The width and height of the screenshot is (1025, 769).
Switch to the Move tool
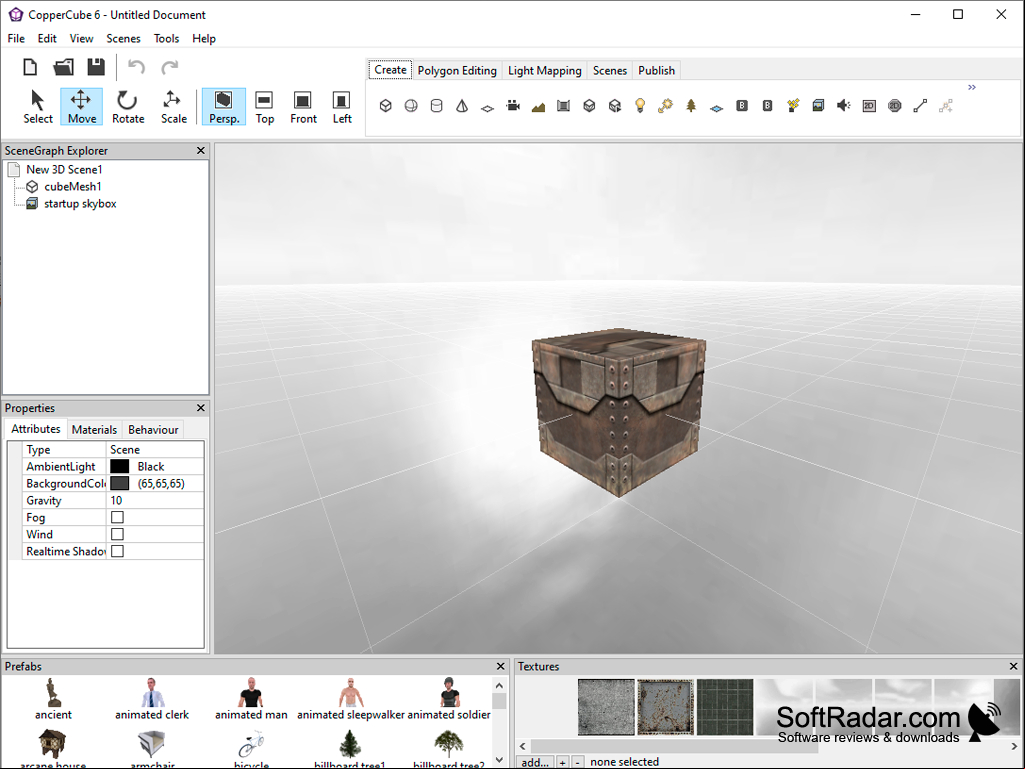pyautogui.click(x=81, y=107)
